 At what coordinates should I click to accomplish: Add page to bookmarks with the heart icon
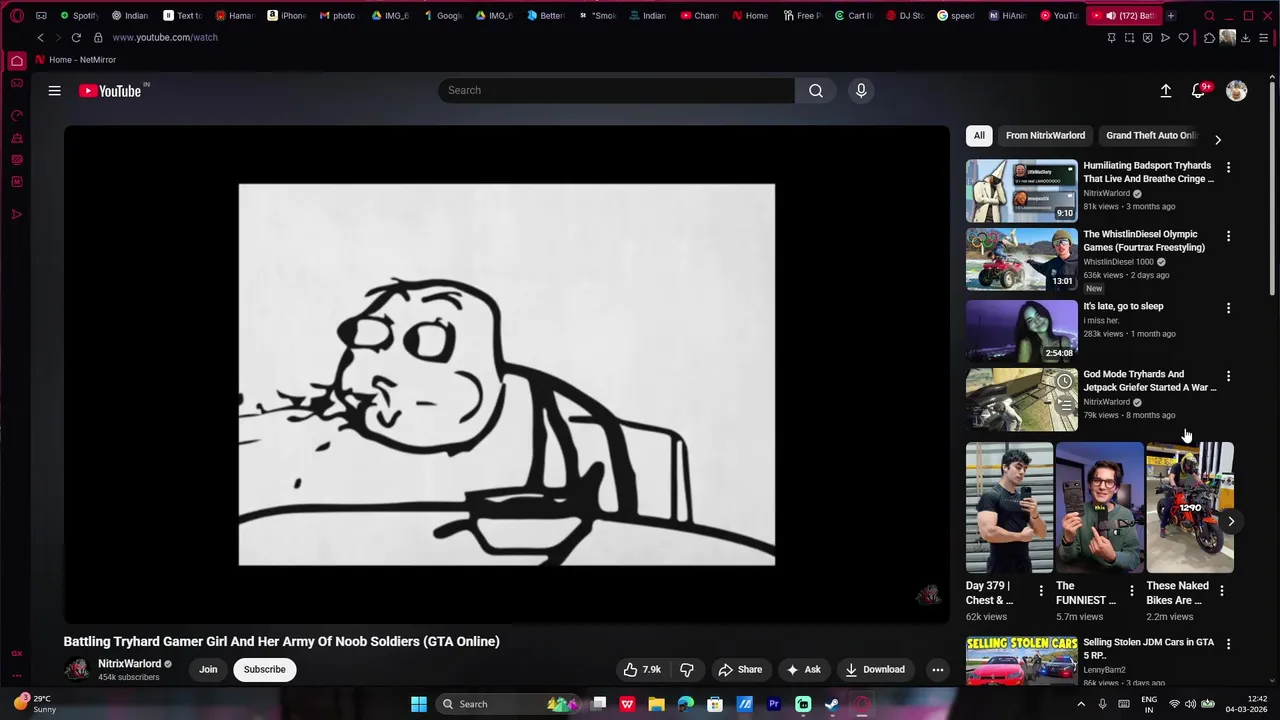click(1184, 38)
